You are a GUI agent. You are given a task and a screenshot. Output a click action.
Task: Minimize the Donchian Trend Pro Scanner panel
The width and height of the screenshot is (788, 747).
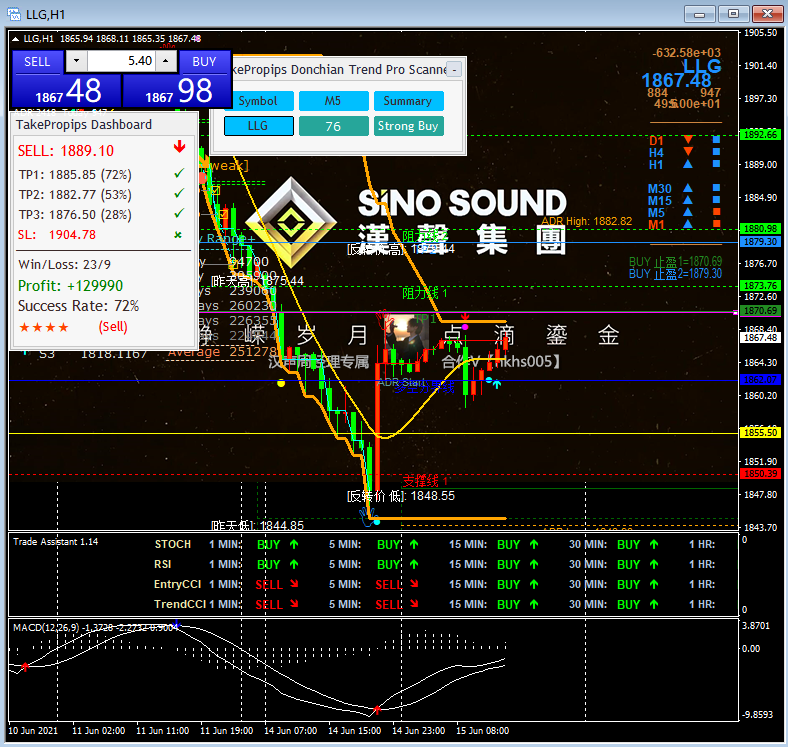[x=454, y=69]
